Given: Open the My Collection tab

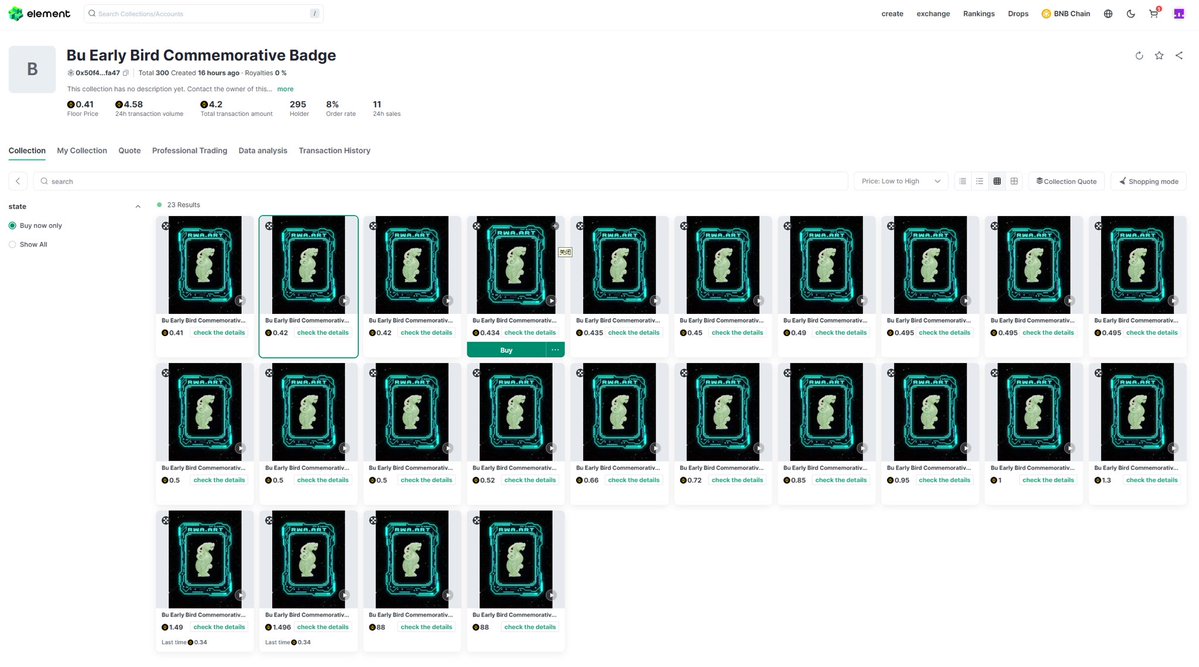Looking at the screenshot, I should (82, 151).
